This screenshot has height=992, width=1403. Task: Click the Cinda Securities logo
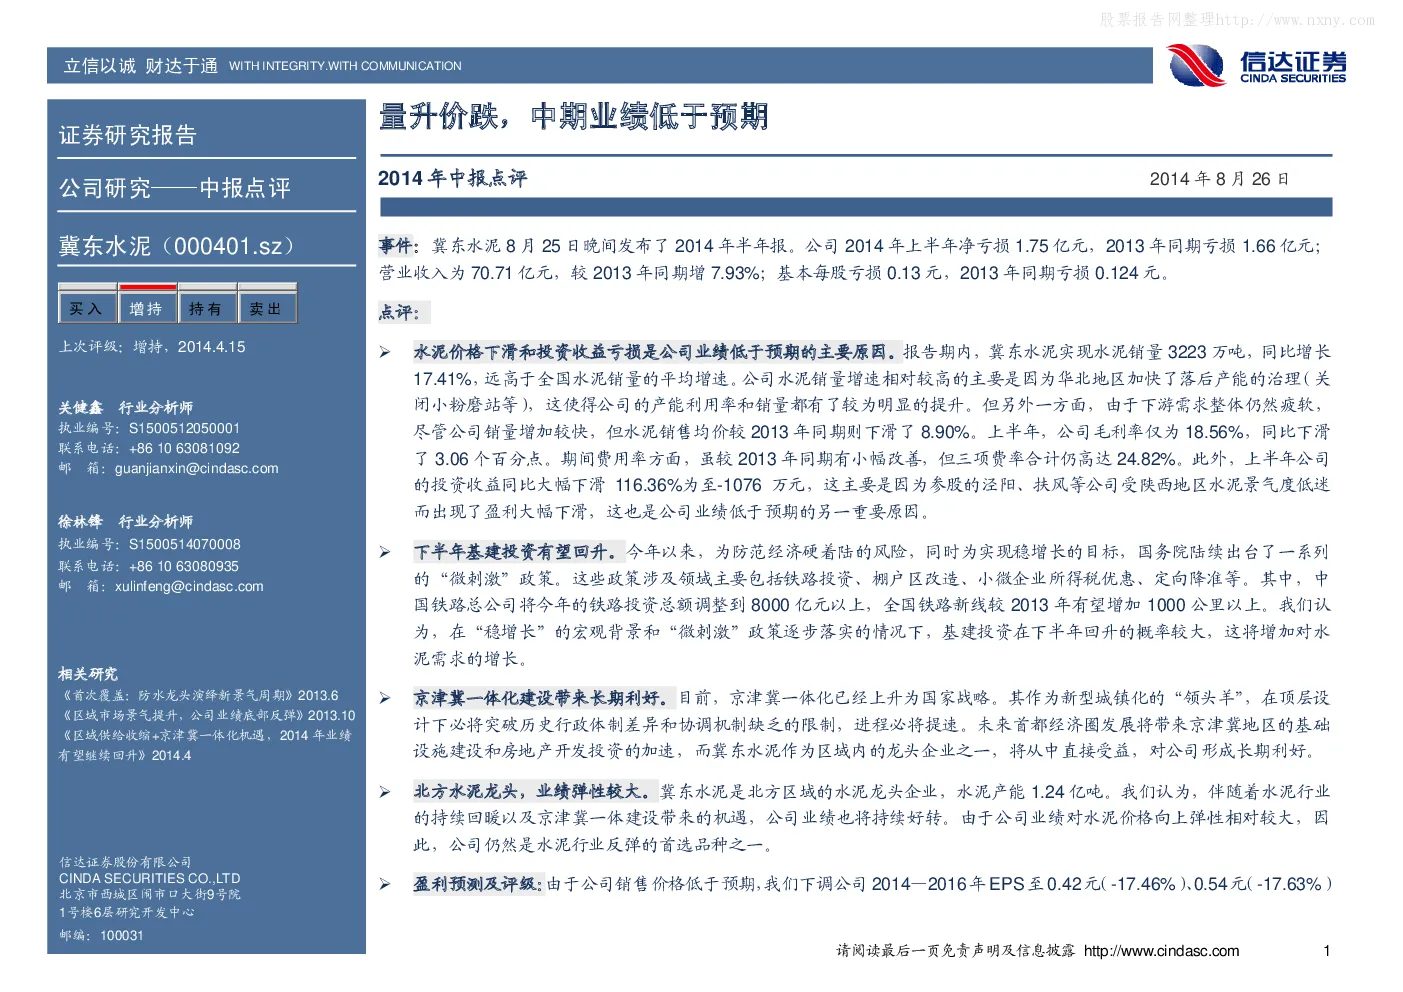(1257, 66)
